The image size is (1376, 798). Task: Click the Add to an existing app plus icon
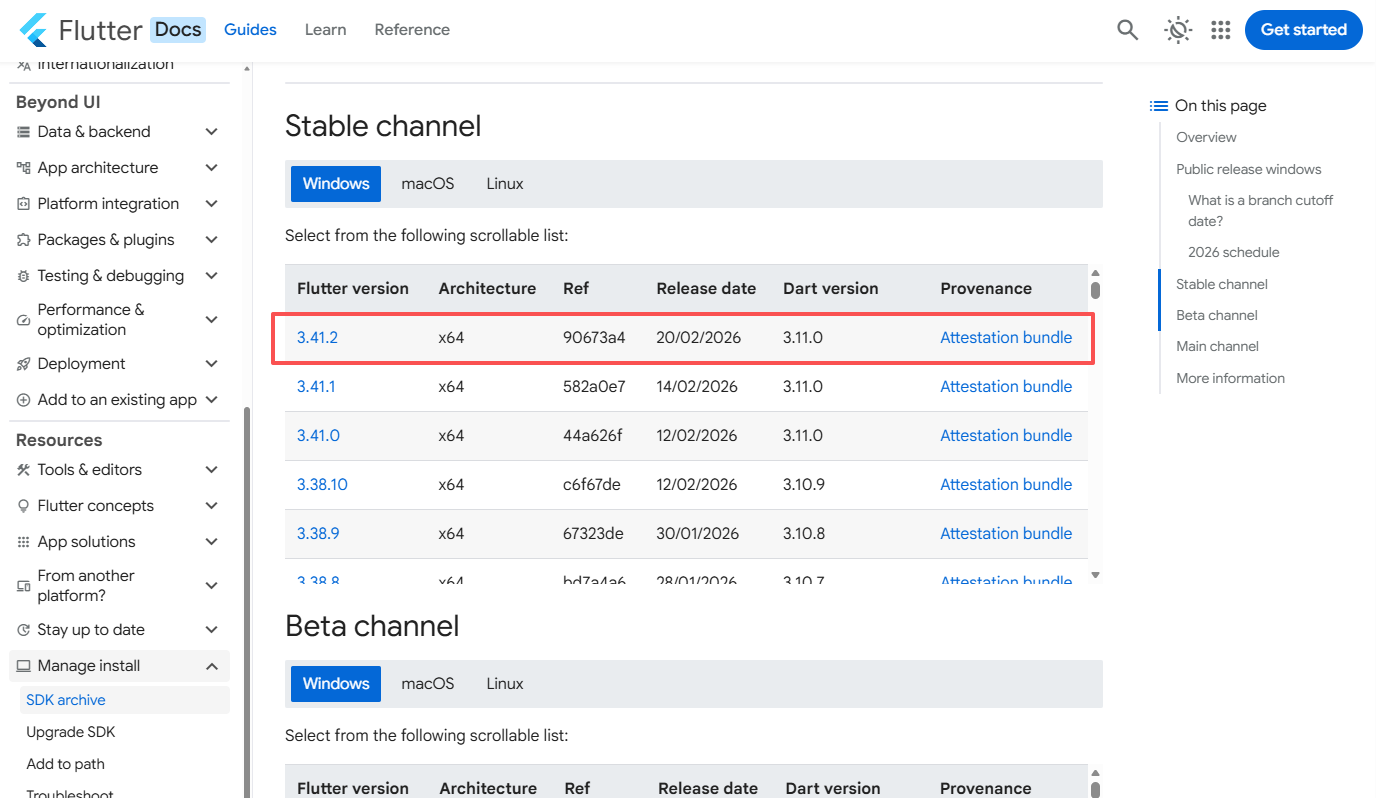[x=24, y=400]
